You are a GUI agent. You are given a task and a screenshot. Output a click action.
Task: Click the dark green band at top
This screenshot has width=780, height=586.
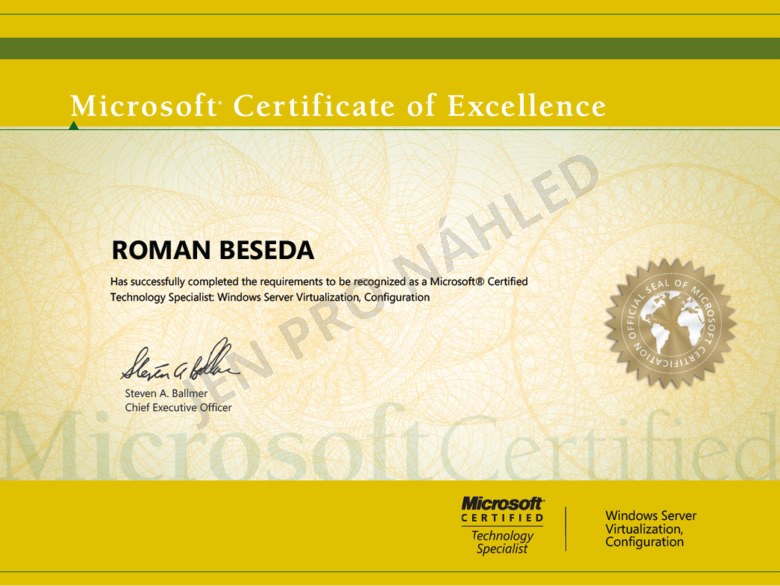(x=390, y=48)
